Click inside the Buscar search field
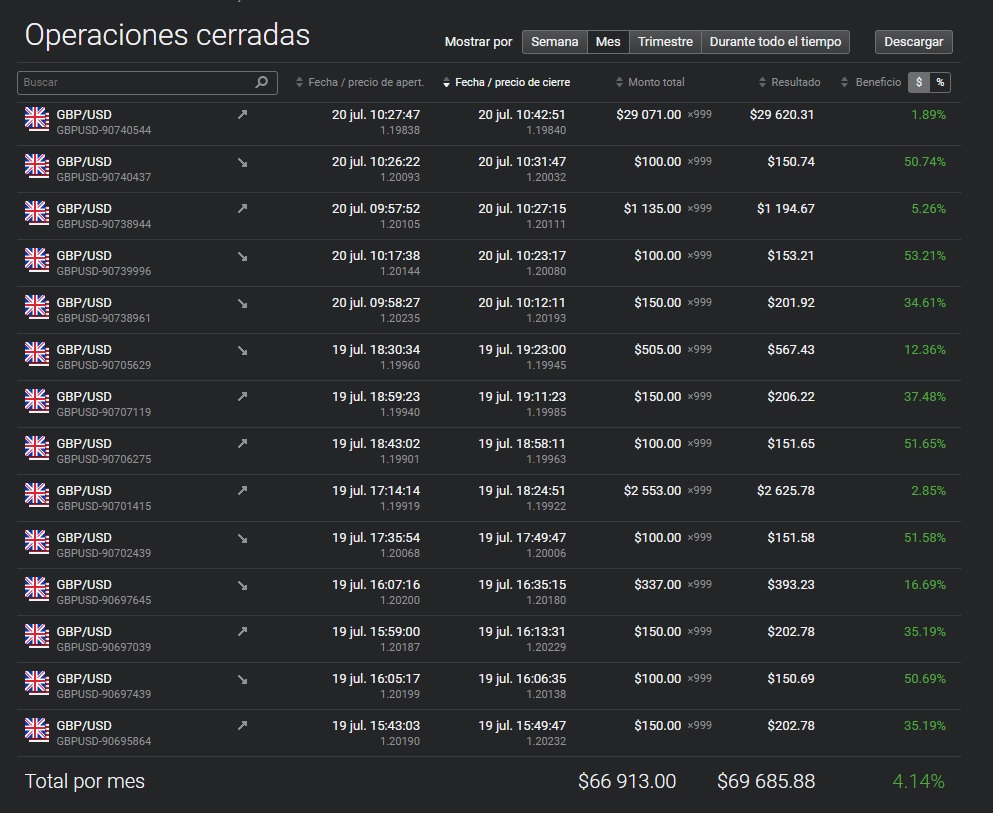The height and width of the screenshot is (813, 993). pos(130,83)
